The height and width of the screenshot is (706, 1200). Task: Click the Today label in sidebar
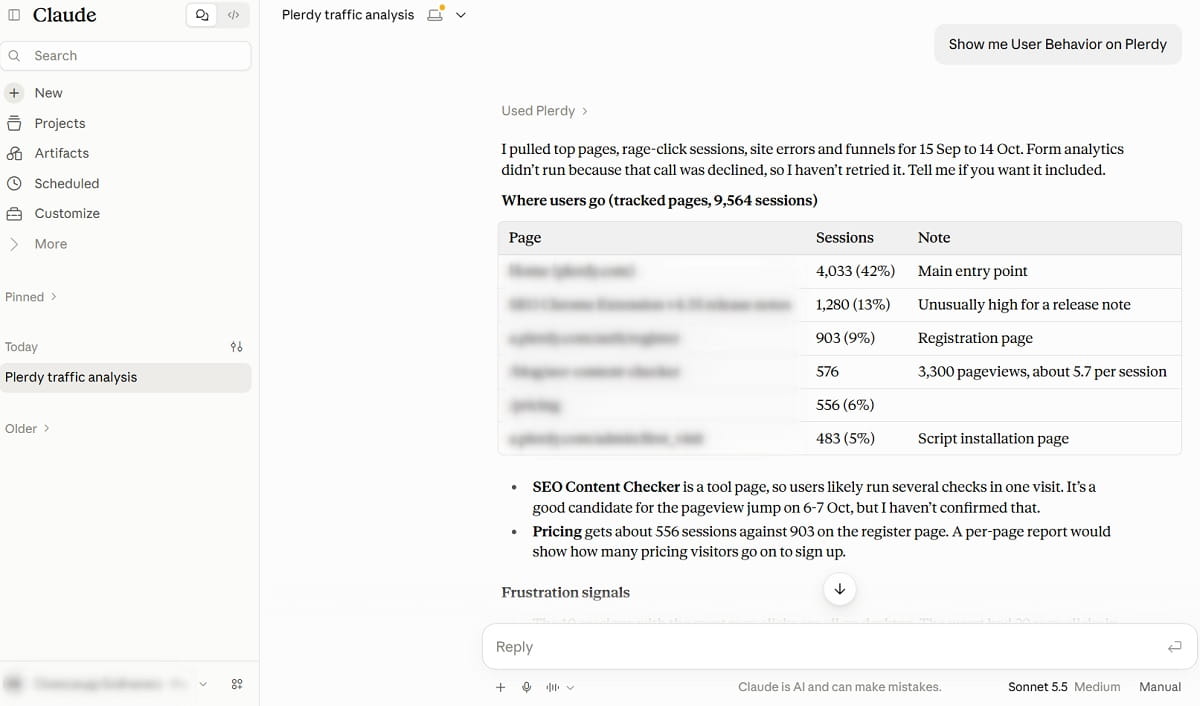pyautogui.click(x=21, y=347)
